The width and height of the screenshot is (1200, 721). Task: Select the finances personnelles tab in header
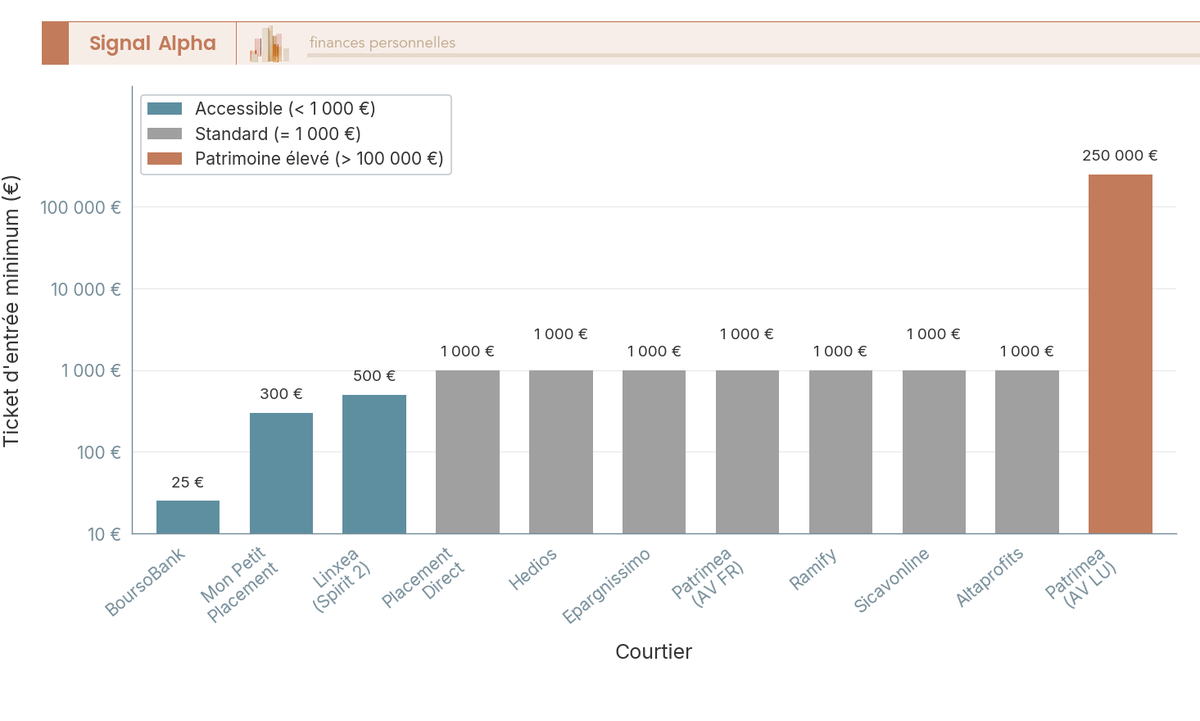click(380, 42)
